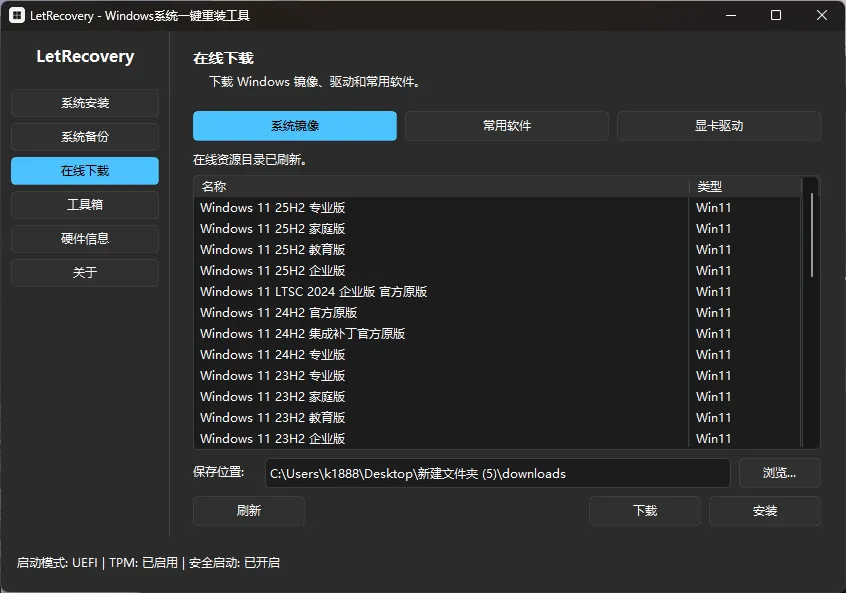Click the LetRecovery app icon in title bar
This screenshot has height=593, width=846.
[x=17, y=15]
